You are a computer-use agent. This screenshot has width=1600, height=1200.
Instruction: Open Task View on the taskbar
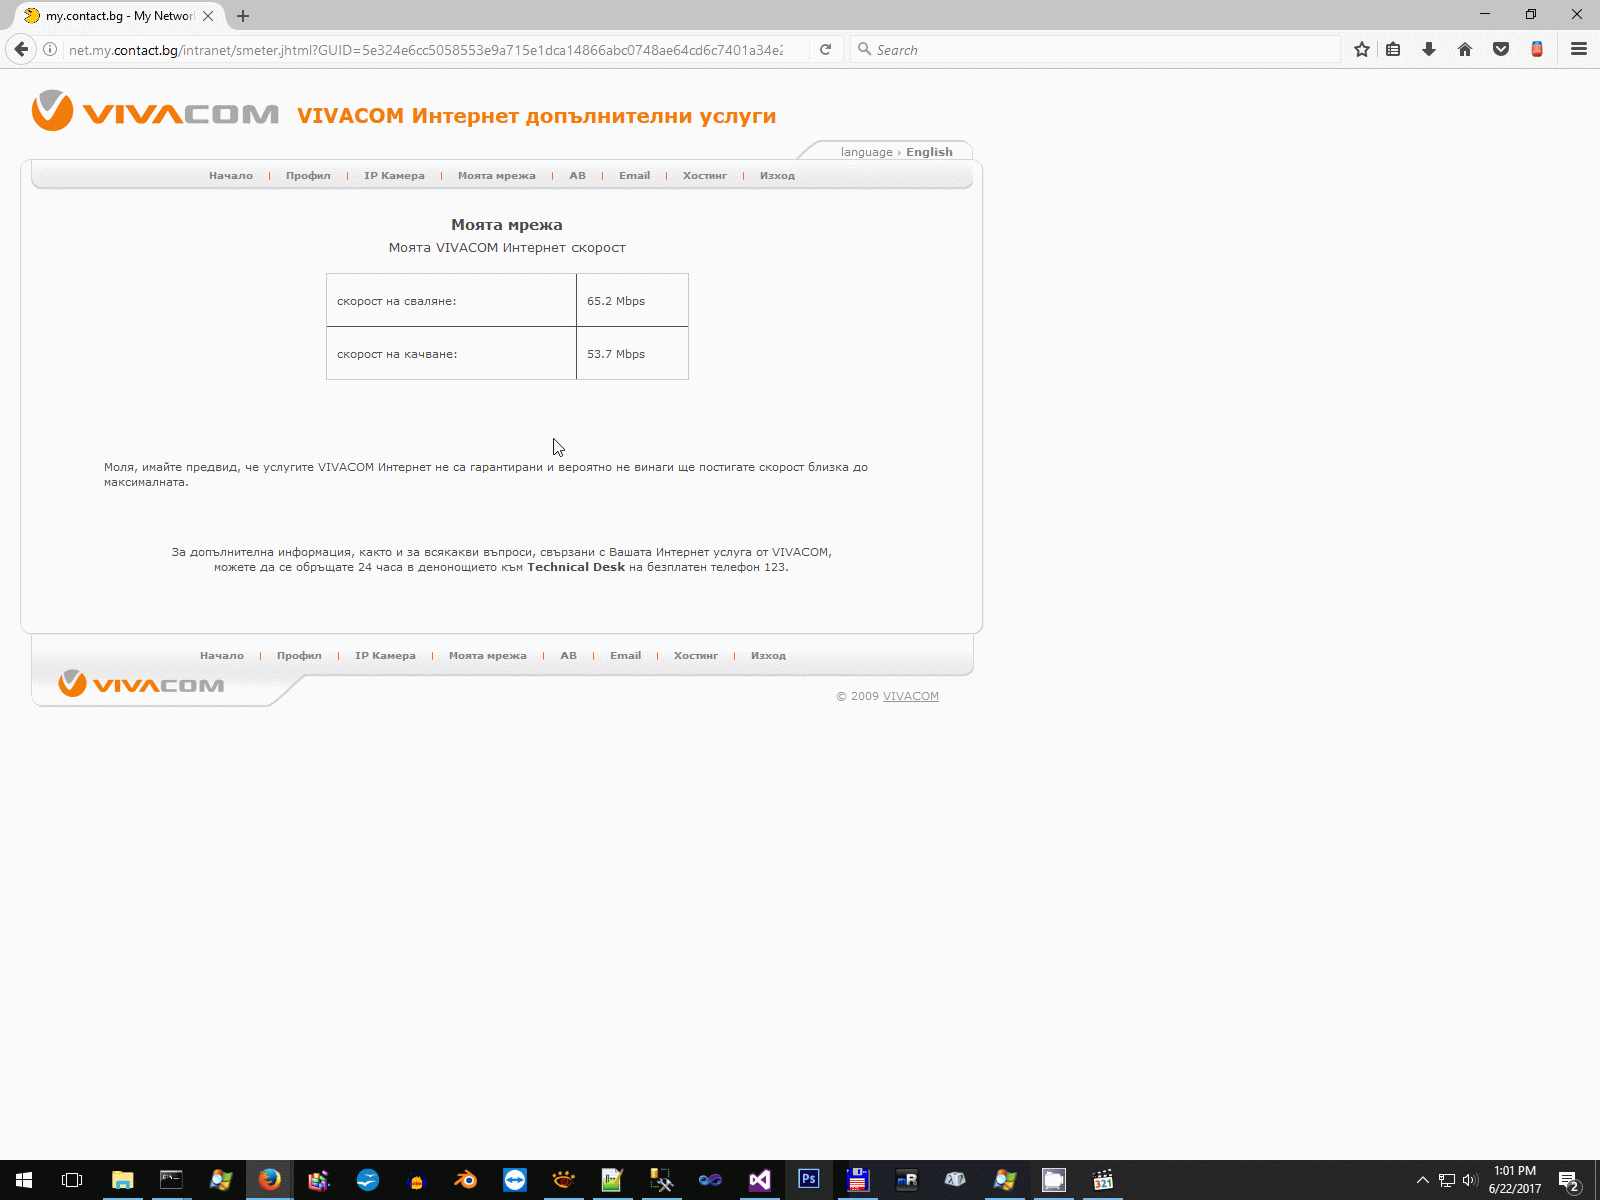tap(72, 1180)
